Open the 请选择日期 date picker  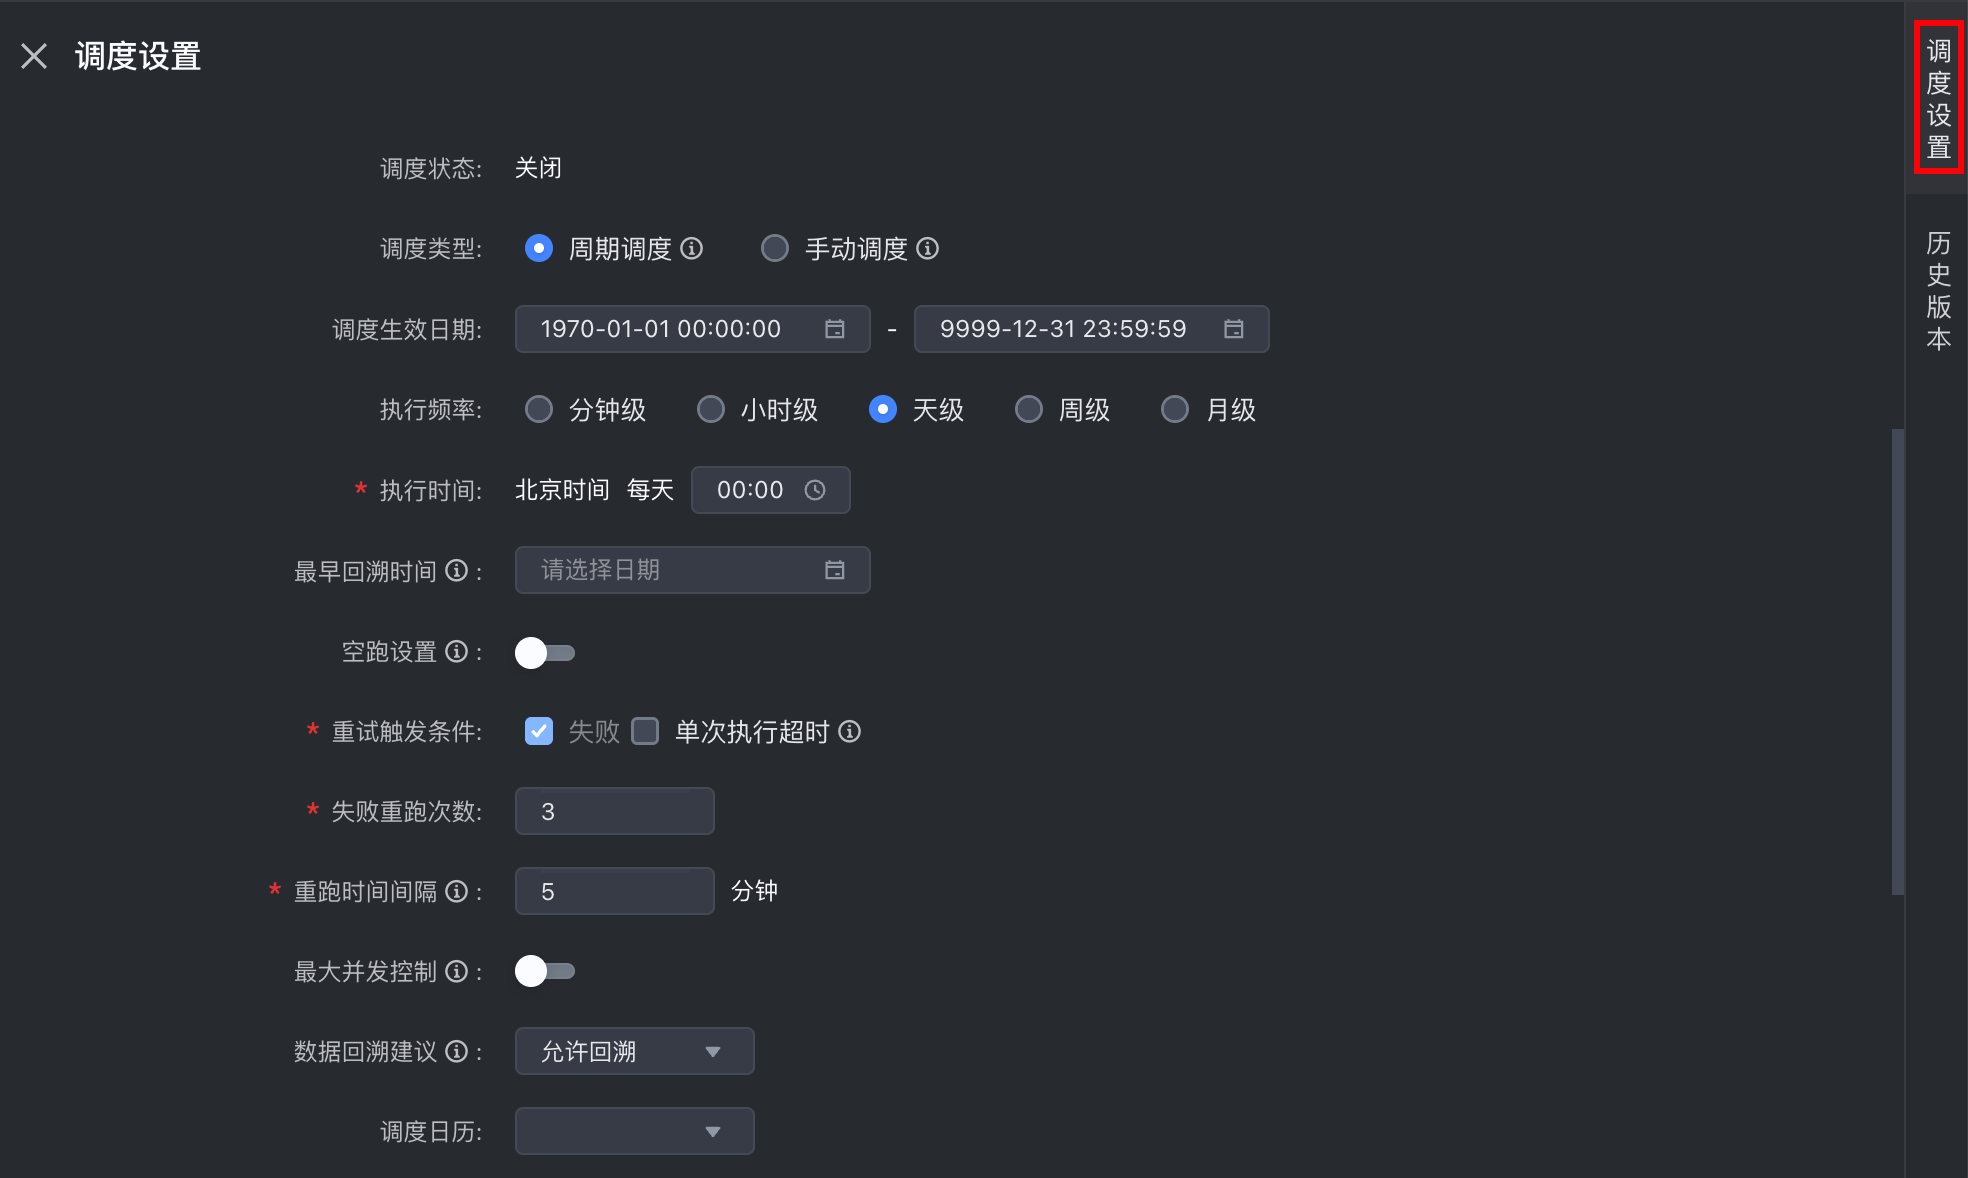coord(692,570)
